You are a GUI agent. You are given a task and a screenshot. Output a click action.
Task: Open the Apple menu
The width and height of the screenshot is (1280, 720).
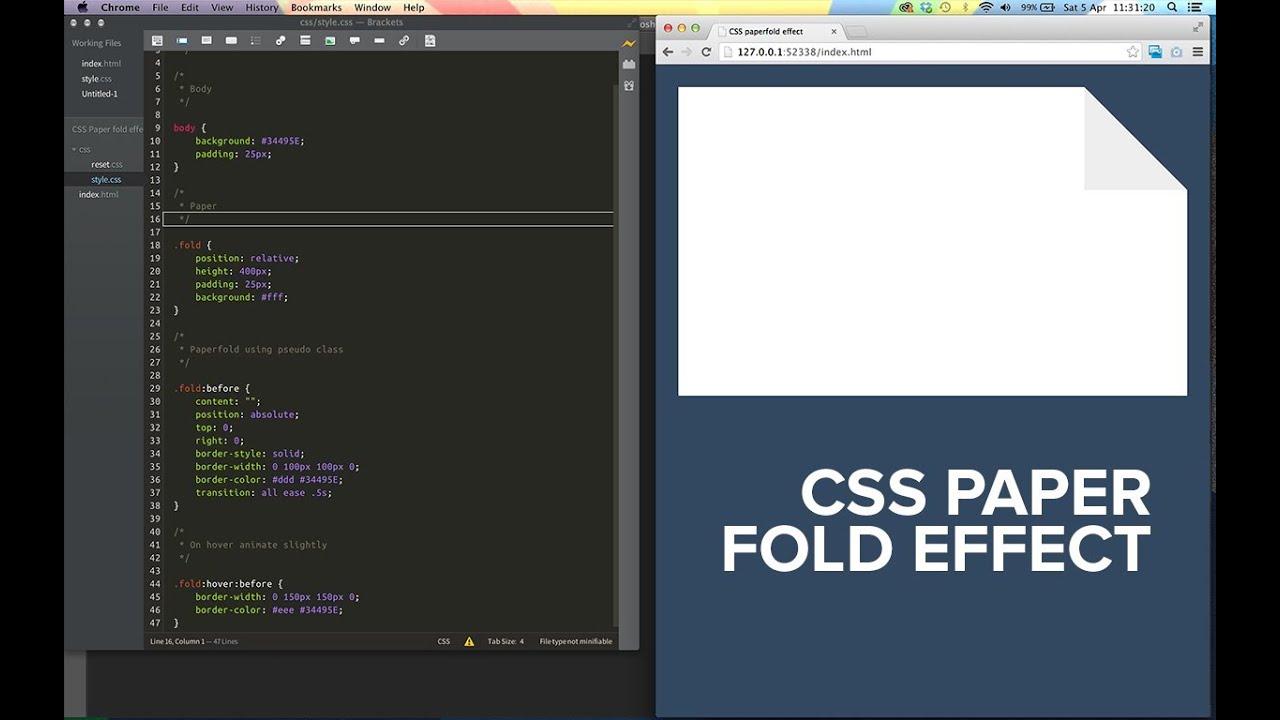(83, 7)
